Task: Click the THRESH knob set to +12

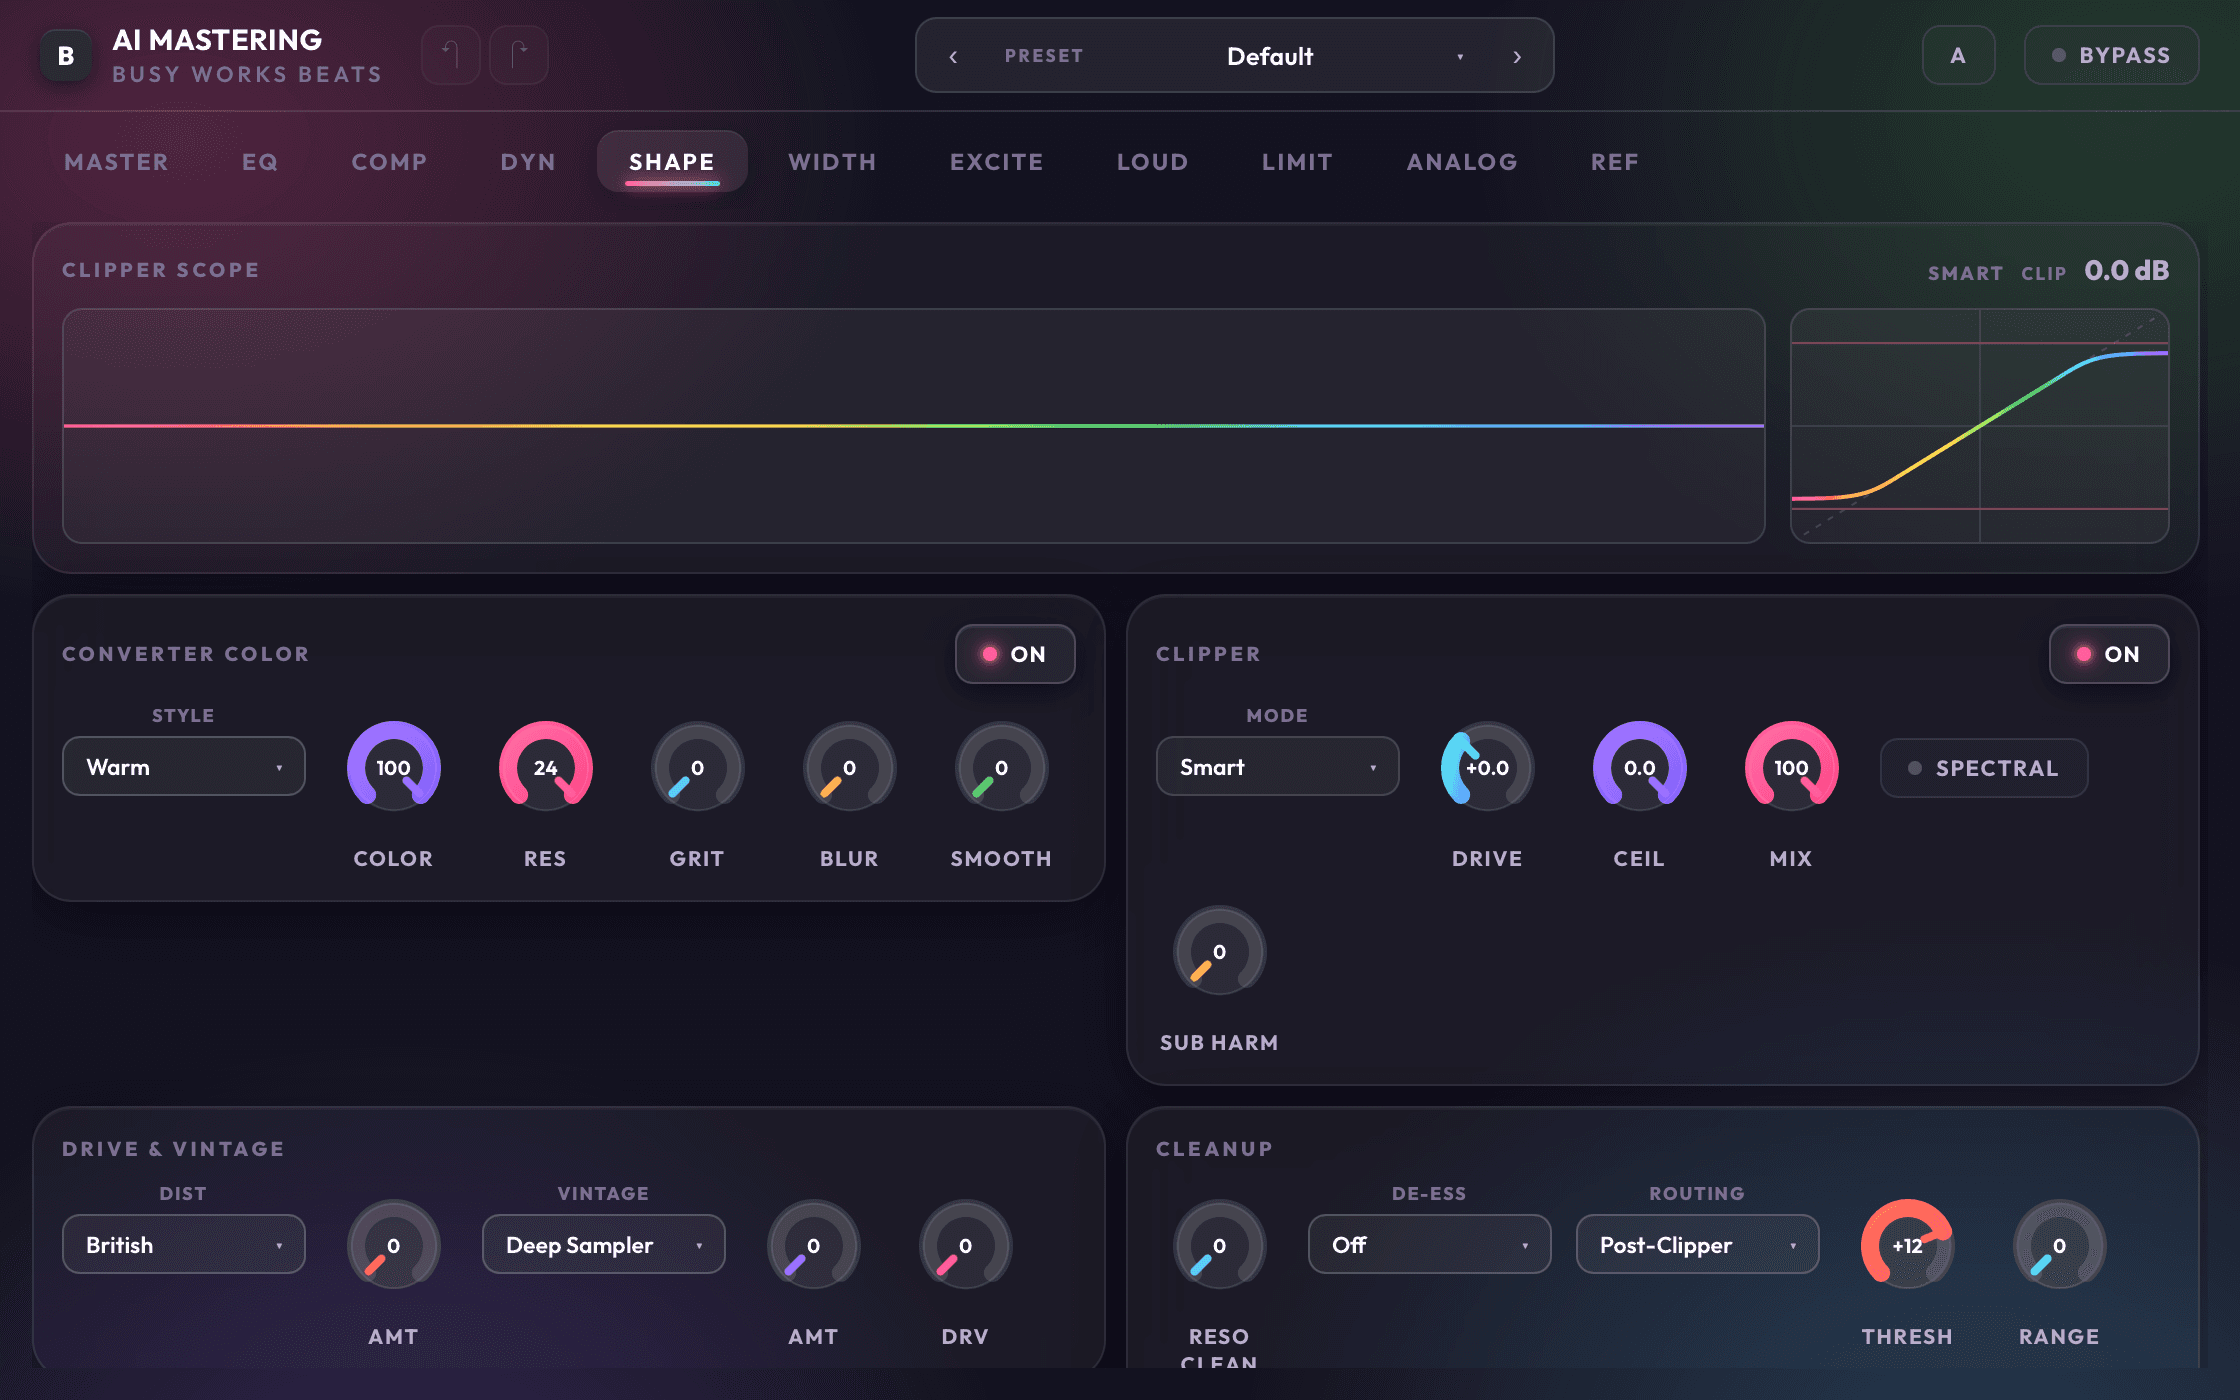Action: pos(1907,1245)
